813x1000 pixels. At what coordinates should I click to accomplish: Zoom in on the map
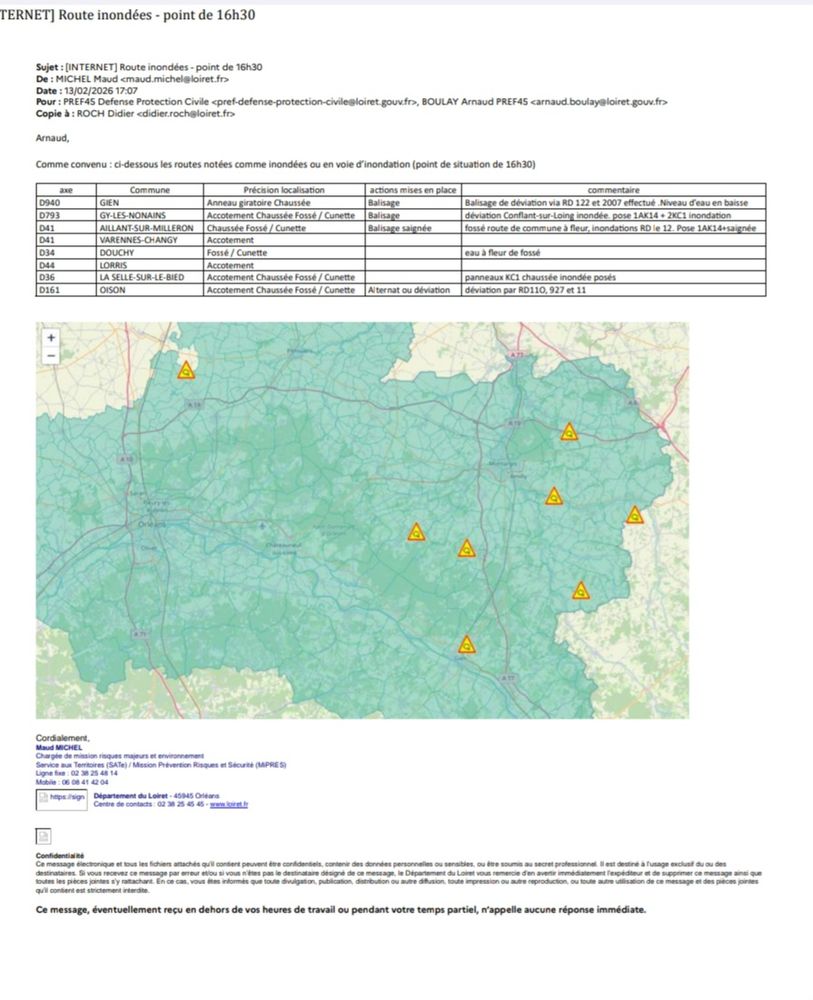[51, 338]
